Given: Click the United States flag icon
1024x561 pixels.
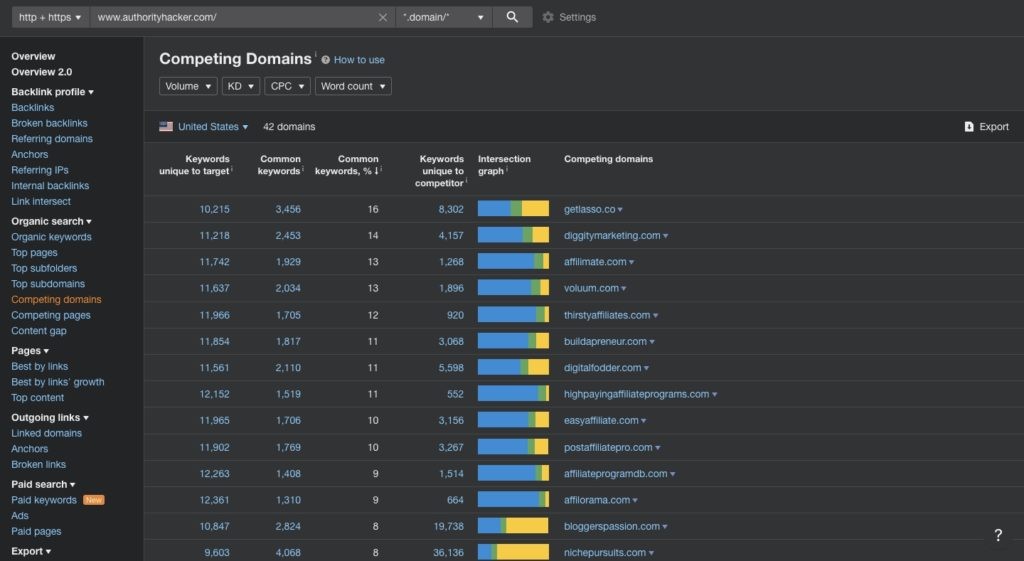Looking at the screenshot, I should 166,127.
